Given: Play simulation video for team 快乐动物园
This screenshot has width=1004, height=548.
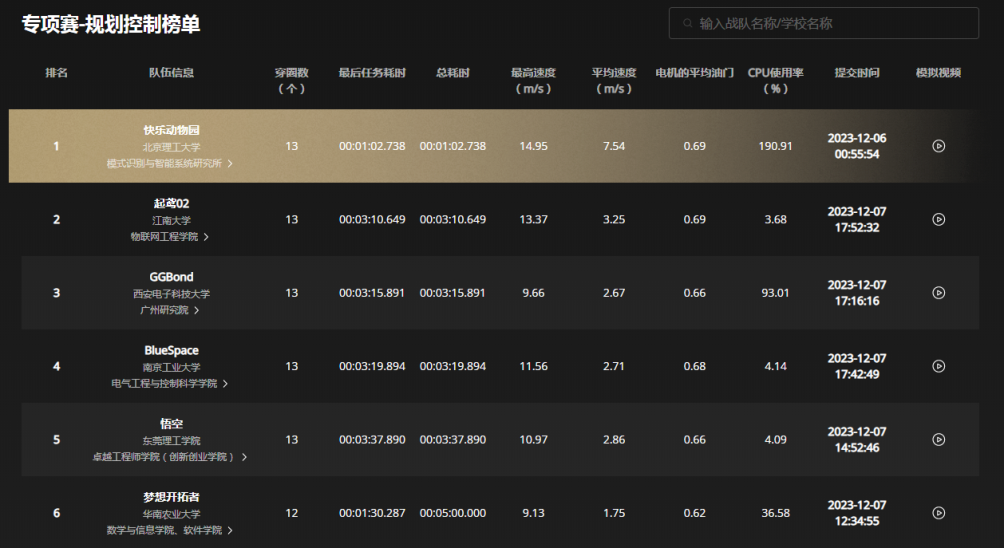Looking at the screenshot, I should pyautogui.click(x=938, y=146).
